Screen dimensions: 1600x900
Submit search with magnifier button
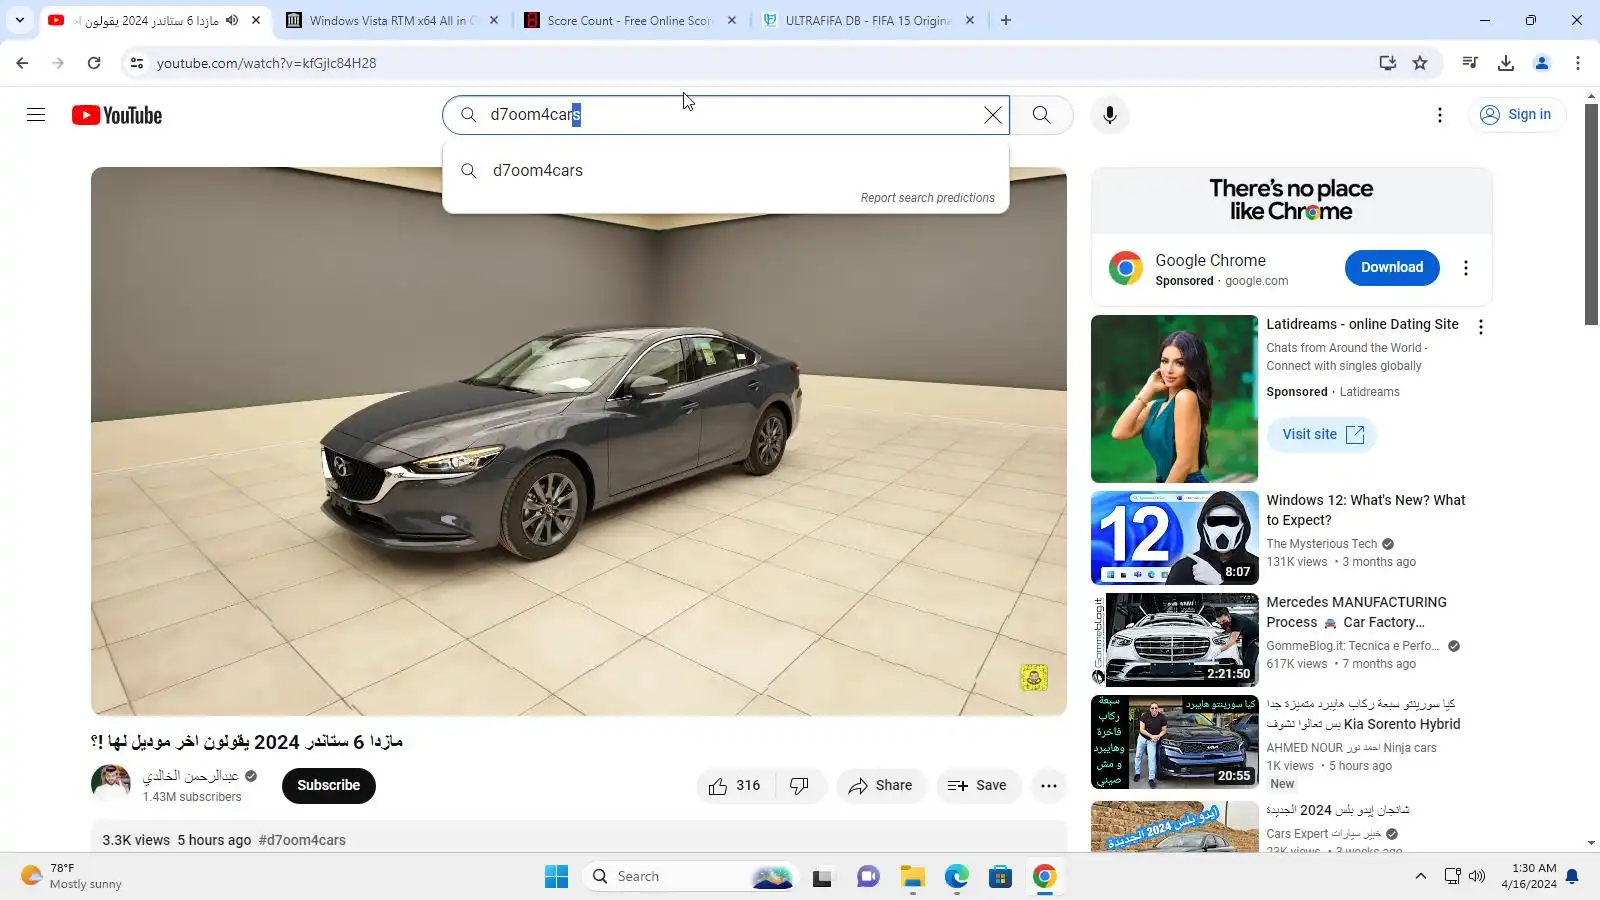pyautogui.click(x=1041, y=115)
